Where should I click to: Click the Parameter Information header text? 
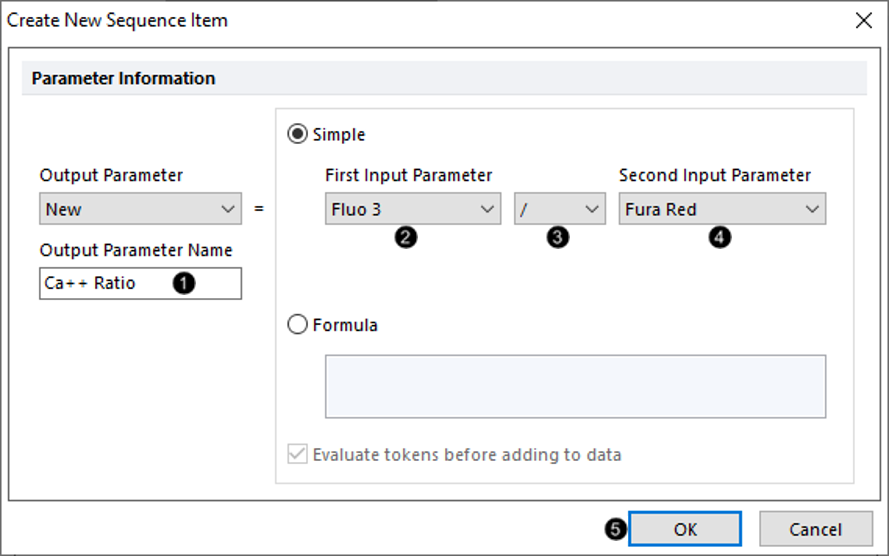pos(124,78)
